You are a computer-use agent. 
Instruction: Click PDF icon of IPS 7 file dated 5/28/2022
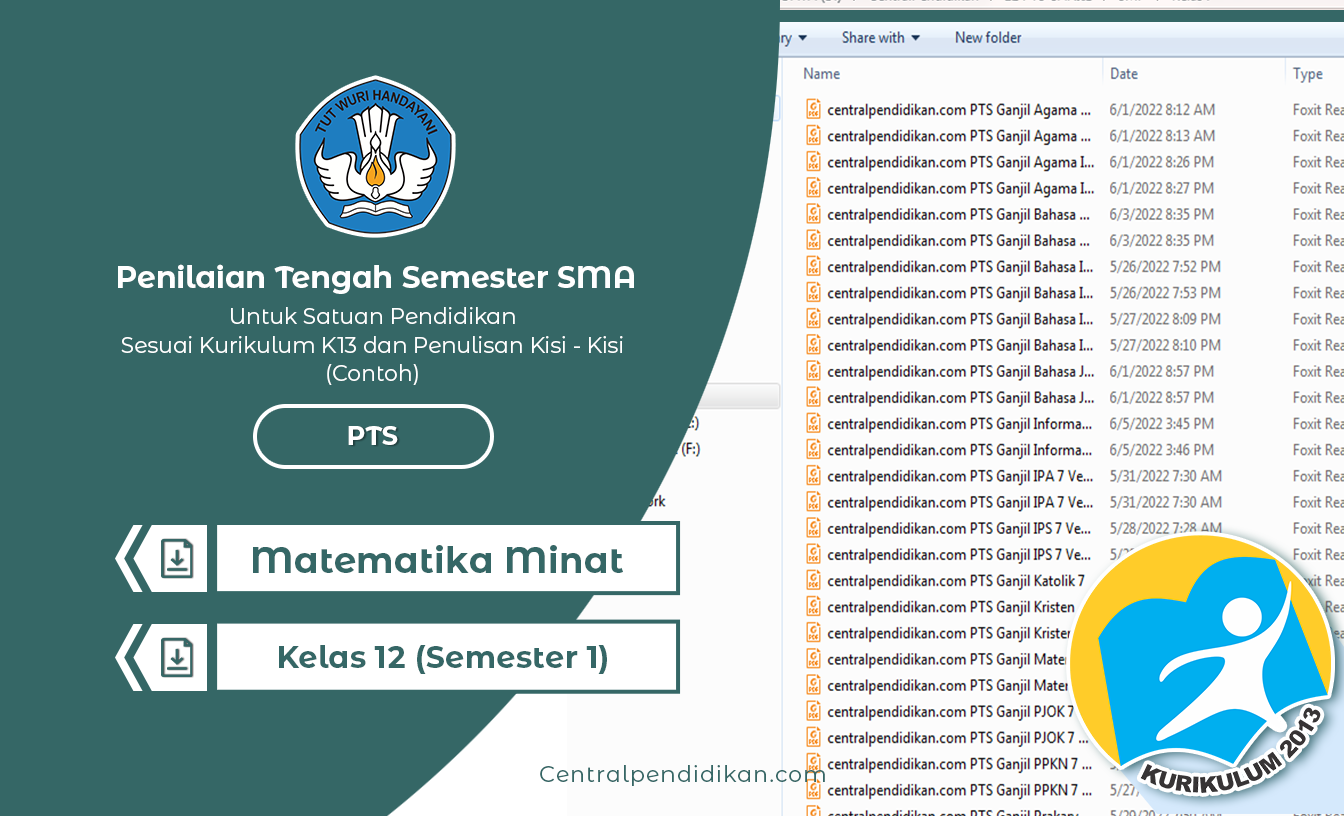tap(814, 528)
